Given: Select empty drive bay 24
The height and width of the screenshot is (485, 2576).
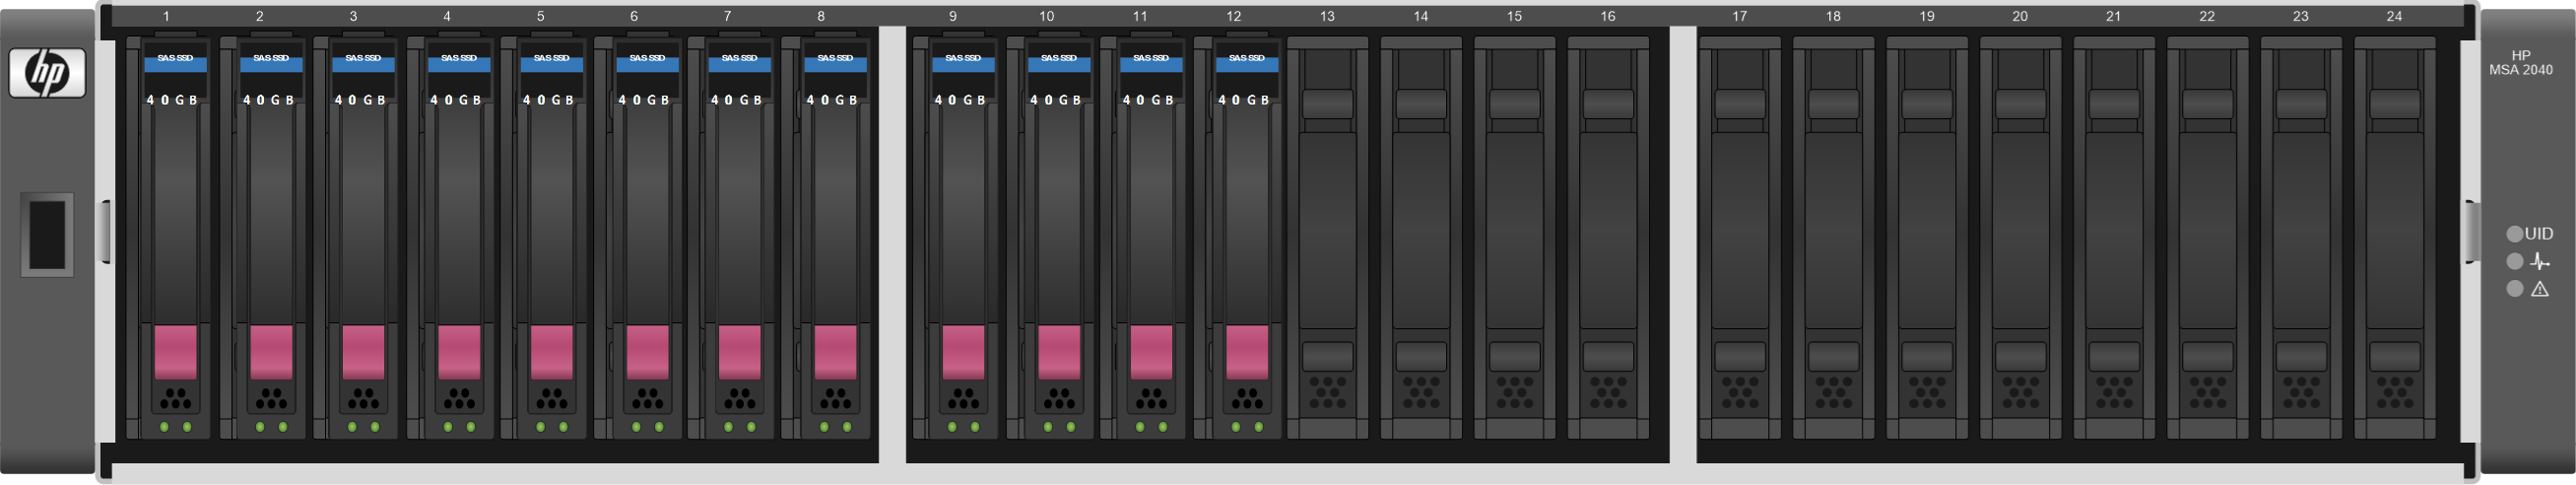Looking at the screenshot, I should tap(2394, 238).
